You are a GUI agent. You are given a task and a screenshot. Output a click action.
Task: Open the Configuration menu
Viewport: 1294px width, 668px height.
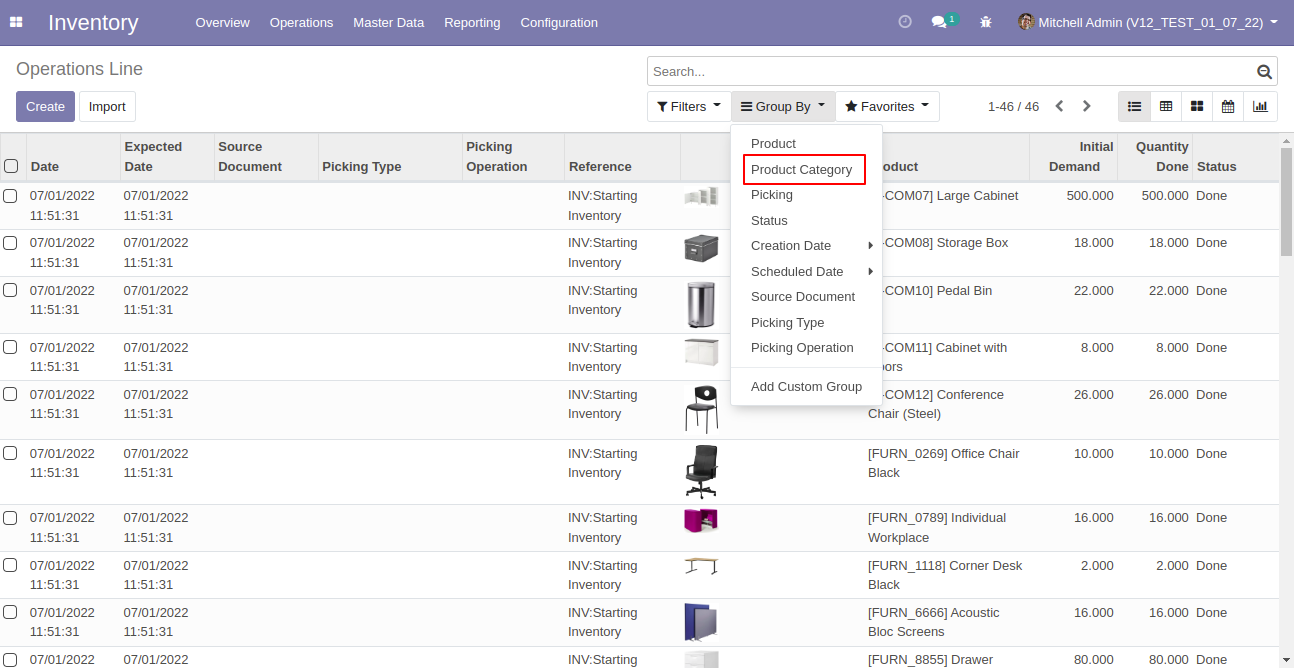(559, 22)
